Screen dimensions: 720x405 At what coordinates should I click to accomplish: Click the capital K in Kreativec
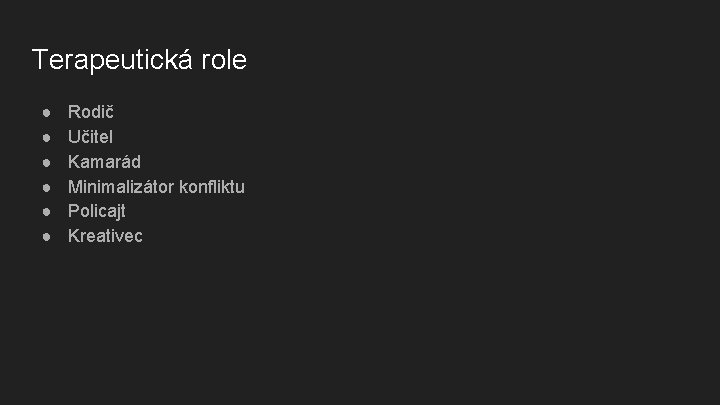click(x=73, y=237)
